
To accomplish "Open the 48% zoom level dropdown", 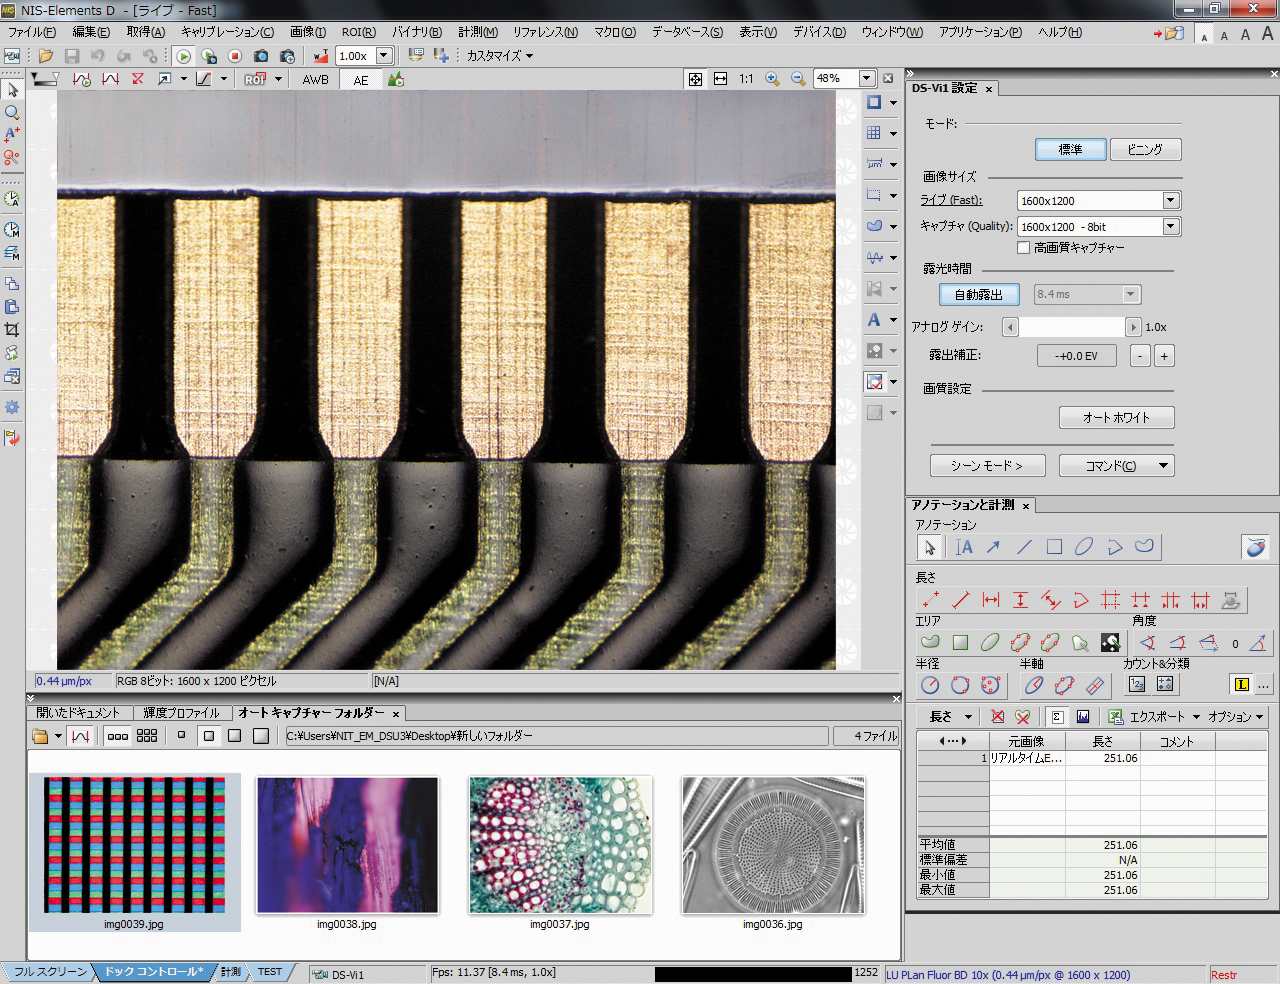I will click(867, 78).
